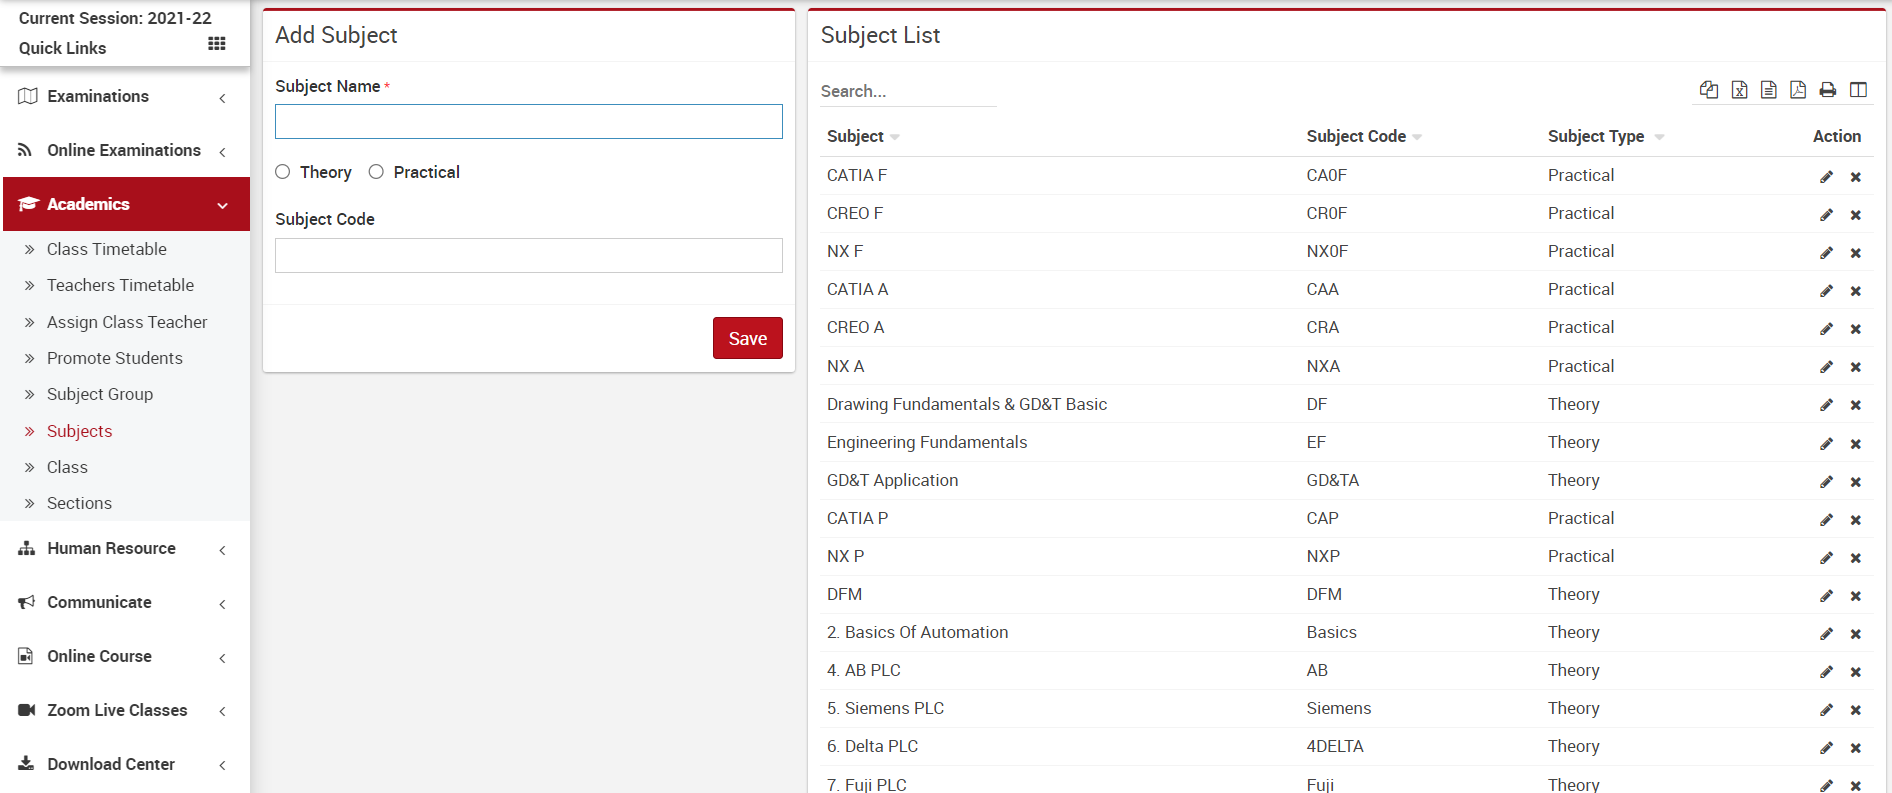Open the Subject Group page
Image resolution: width=1892 pixels, height=793 pixels.
point(100,394)
